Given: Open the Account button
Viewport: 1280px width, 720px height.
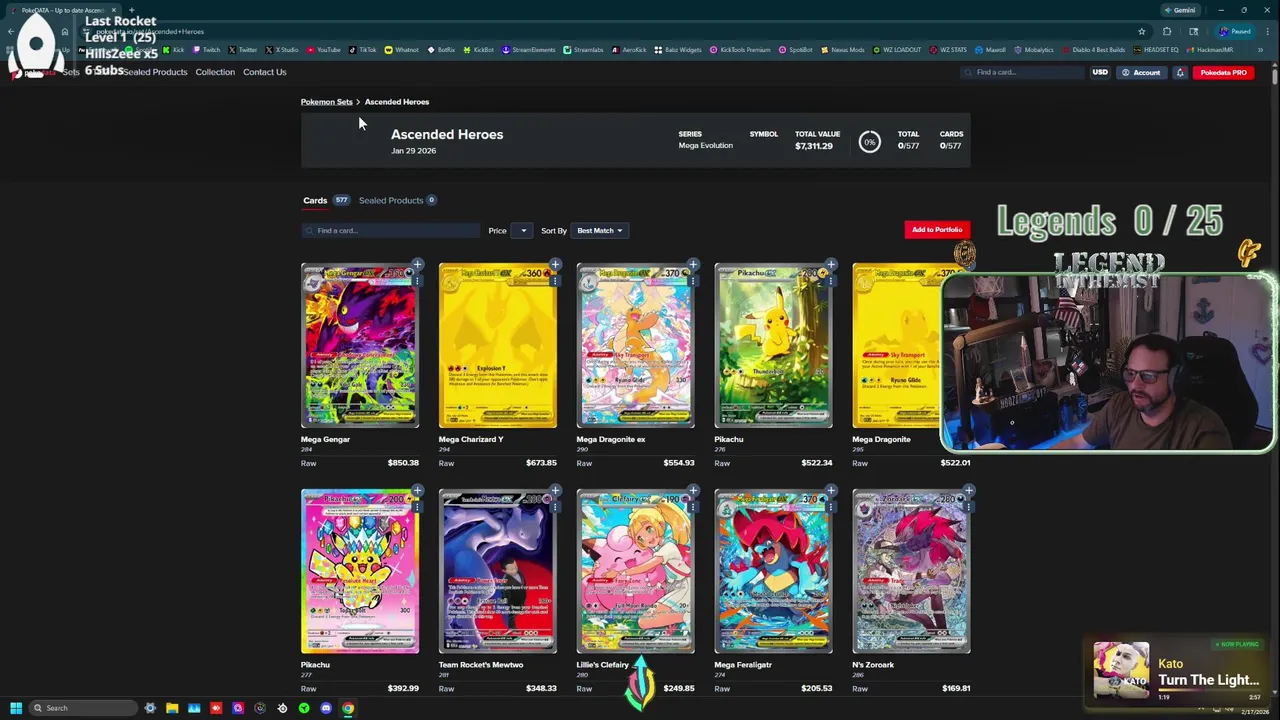Looking at the screenshot, I should click(1140, 72).
